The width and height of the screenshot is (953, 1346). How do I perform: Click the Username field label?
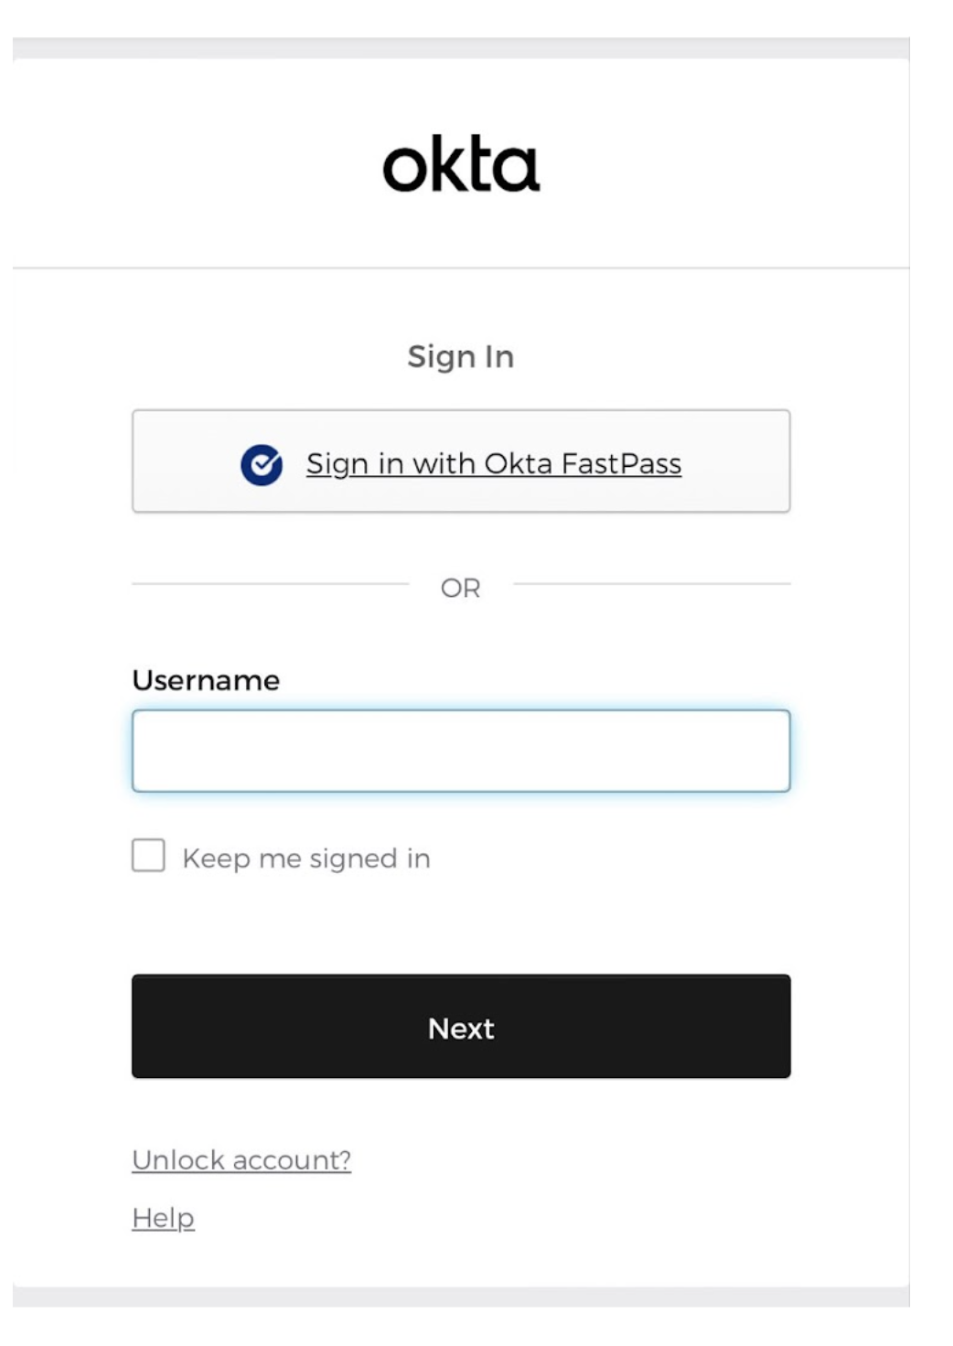pos(206,681)
